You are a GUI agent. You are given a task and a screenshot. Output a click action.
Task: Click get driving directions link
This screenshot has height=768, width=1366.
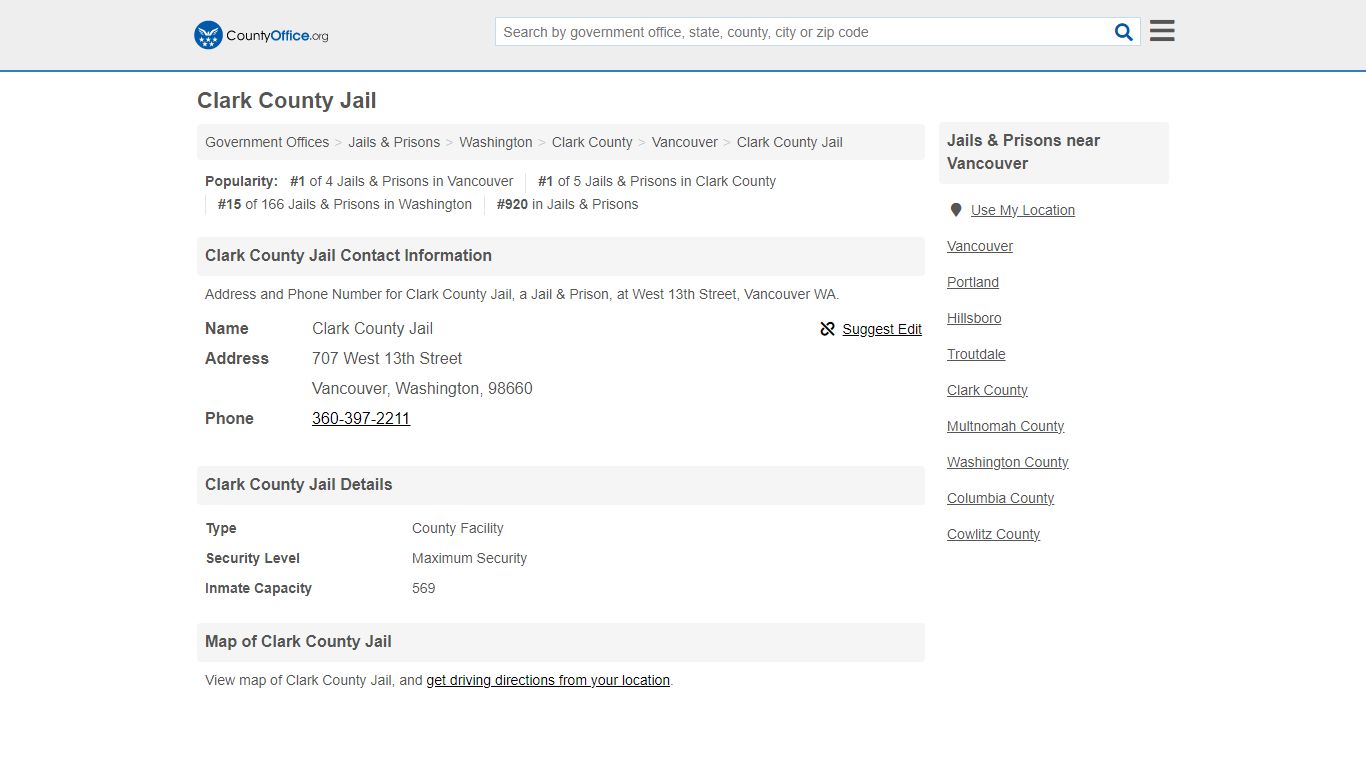click(x=548, y=680)
